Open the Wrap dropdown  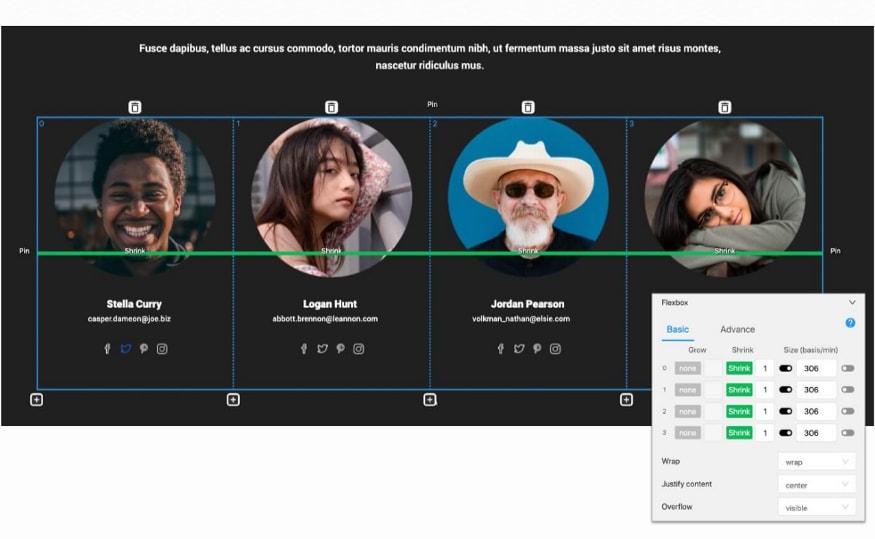point(816,462)
